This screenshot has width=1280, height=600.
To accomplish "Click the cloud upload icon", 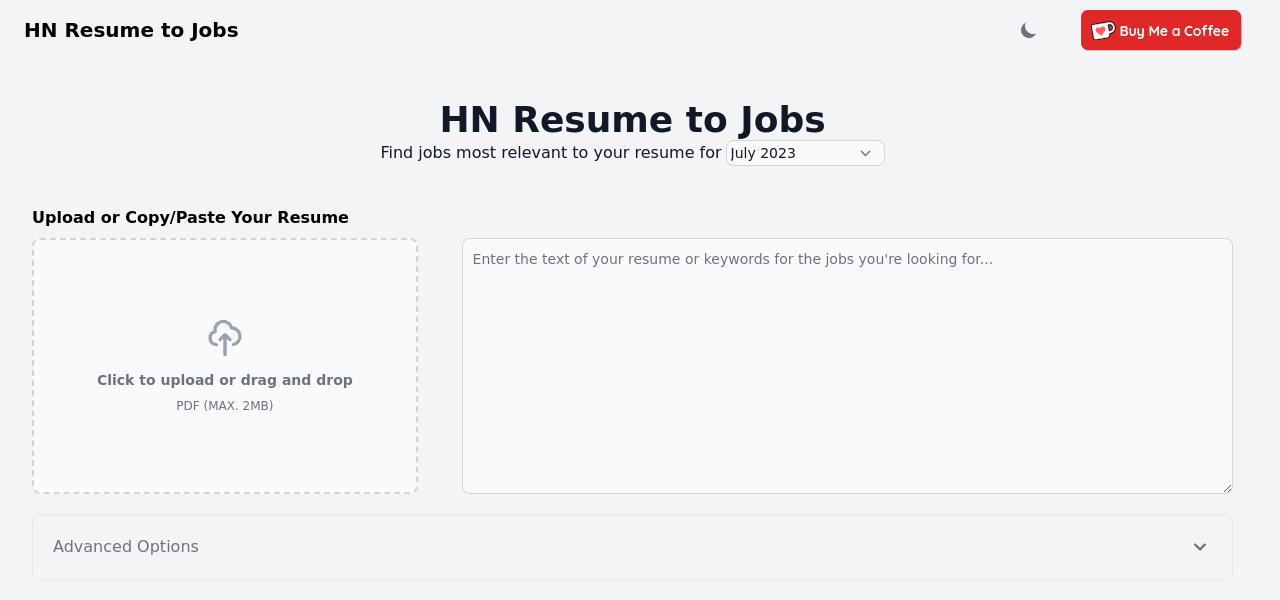I will tap(225, 338).
